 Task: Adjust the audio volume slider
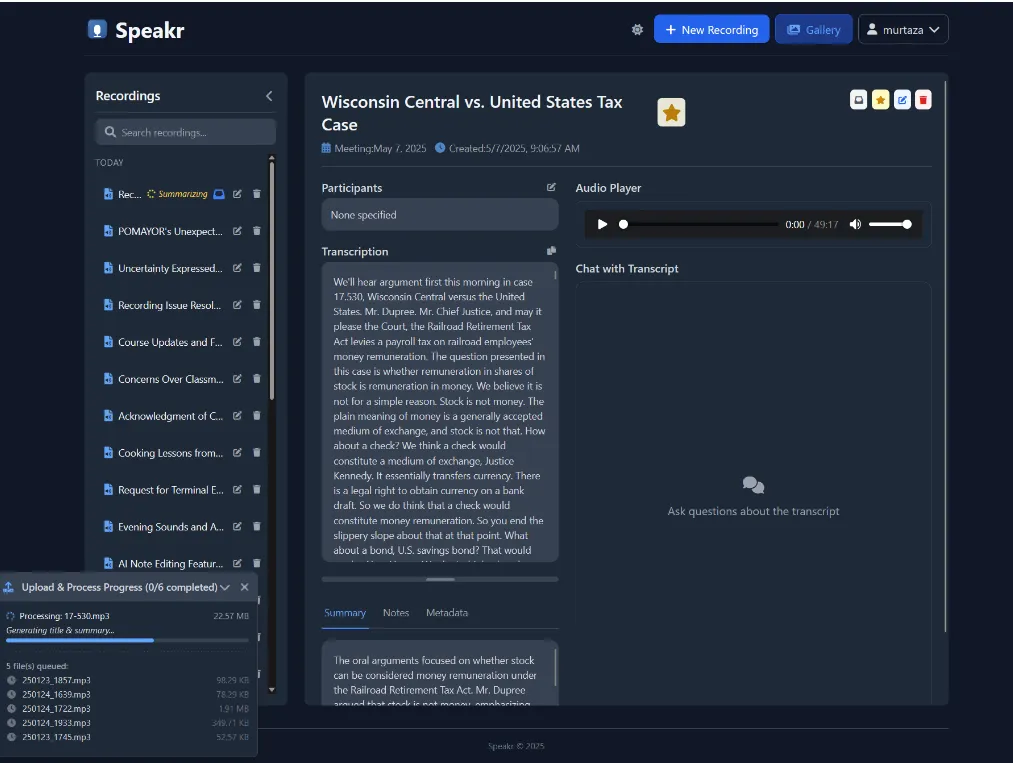(890, 224)
